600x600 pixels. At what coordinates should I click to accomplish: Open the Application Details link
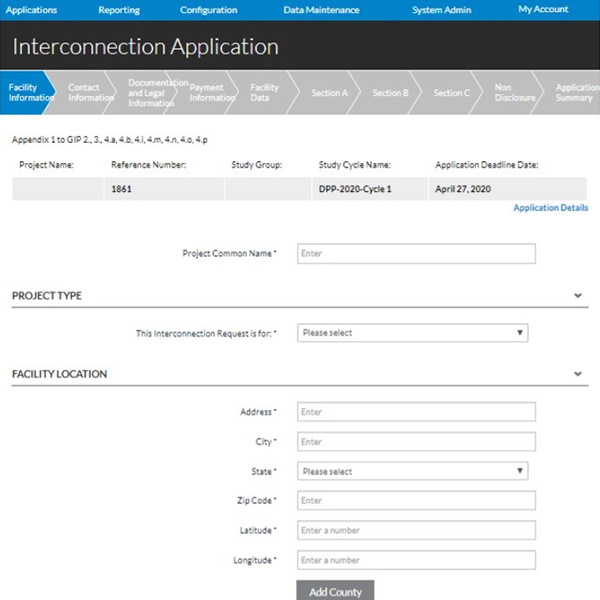(550, 208)
